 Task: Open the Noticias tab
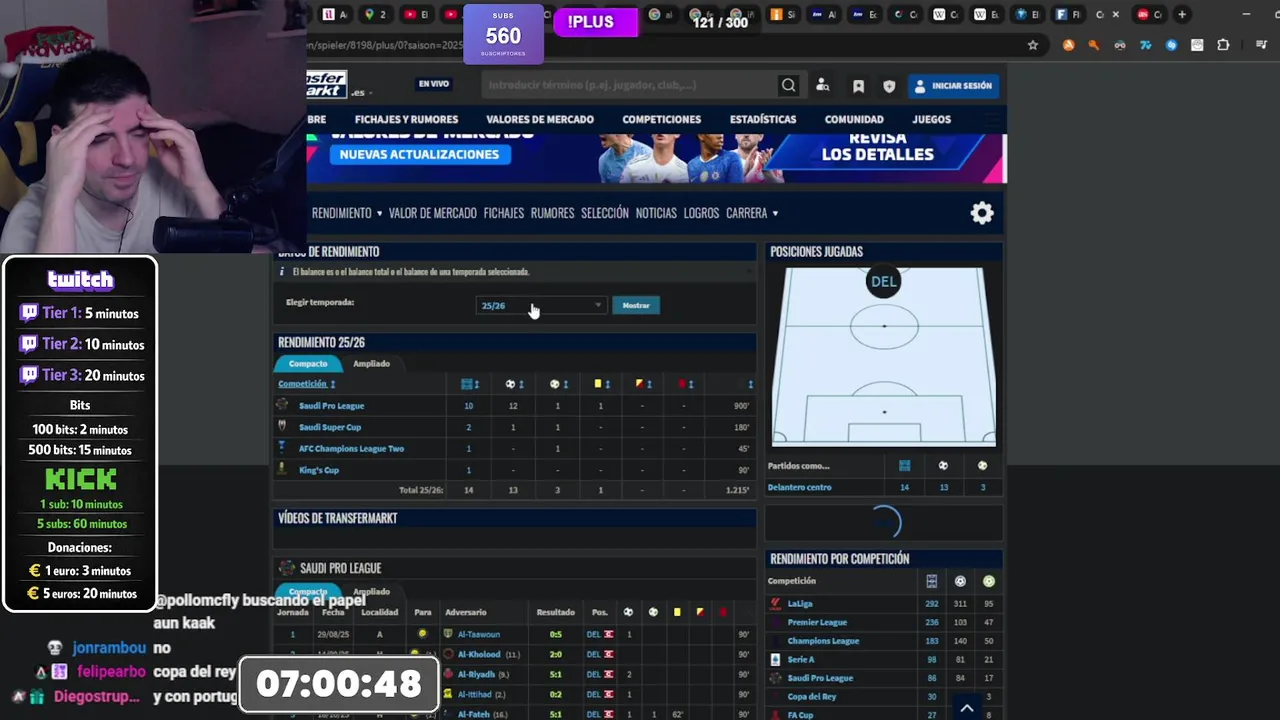coord(656,213)
